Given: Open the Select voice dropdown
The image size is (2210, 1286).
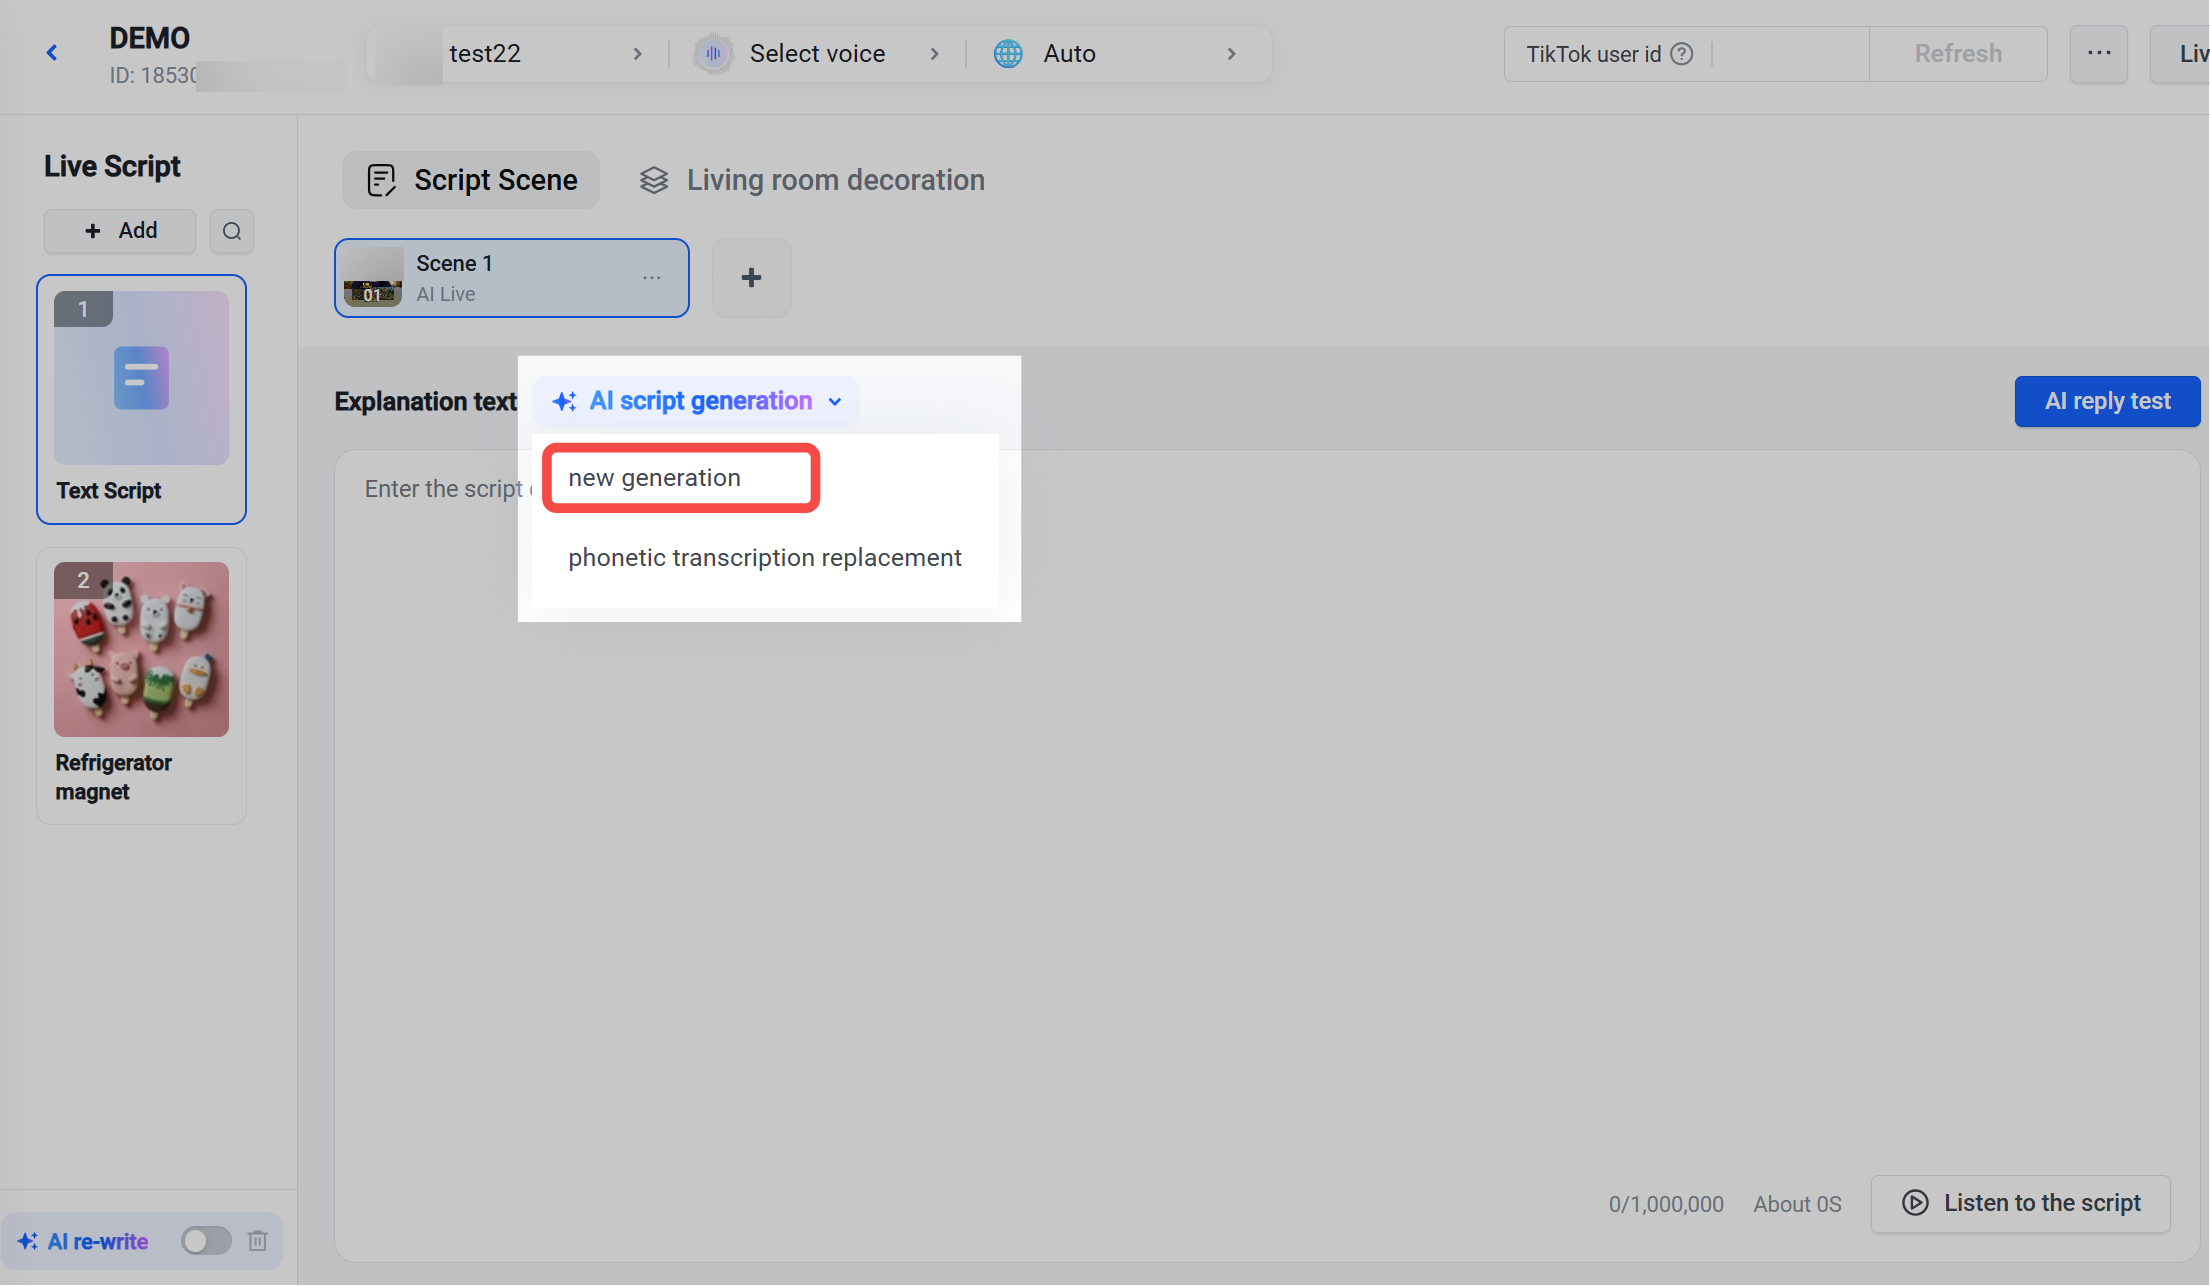Looking at the screenshot, I should (x=816, y=54).
